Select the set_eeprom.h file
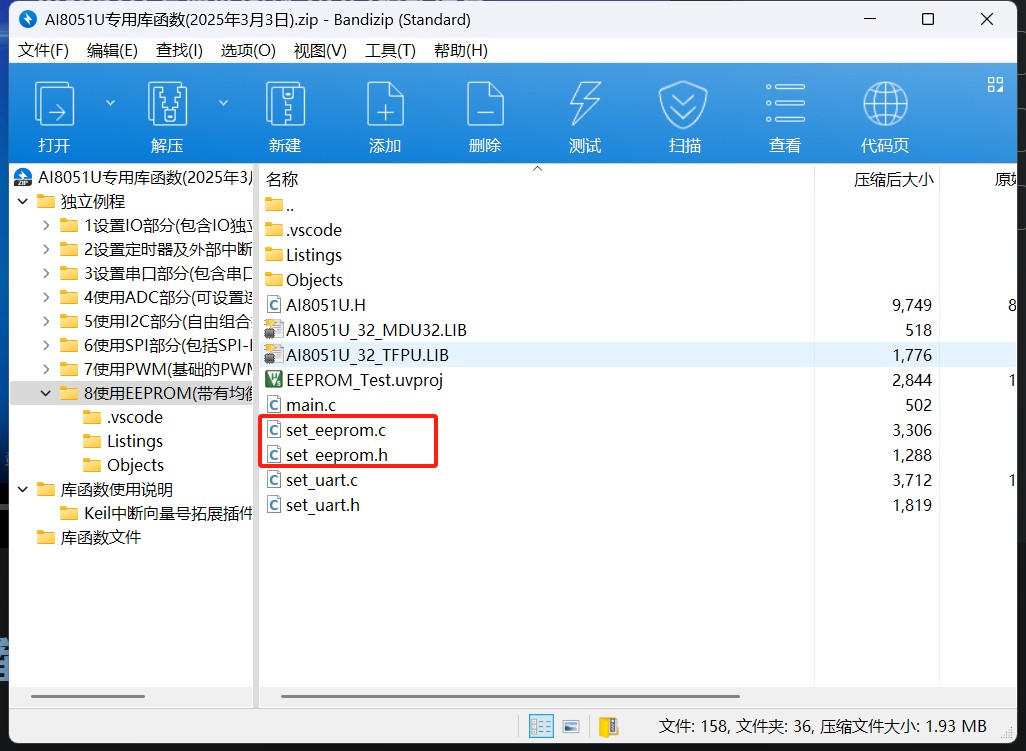The height and width of the screenshot is (751, 1026). (327, 455)
